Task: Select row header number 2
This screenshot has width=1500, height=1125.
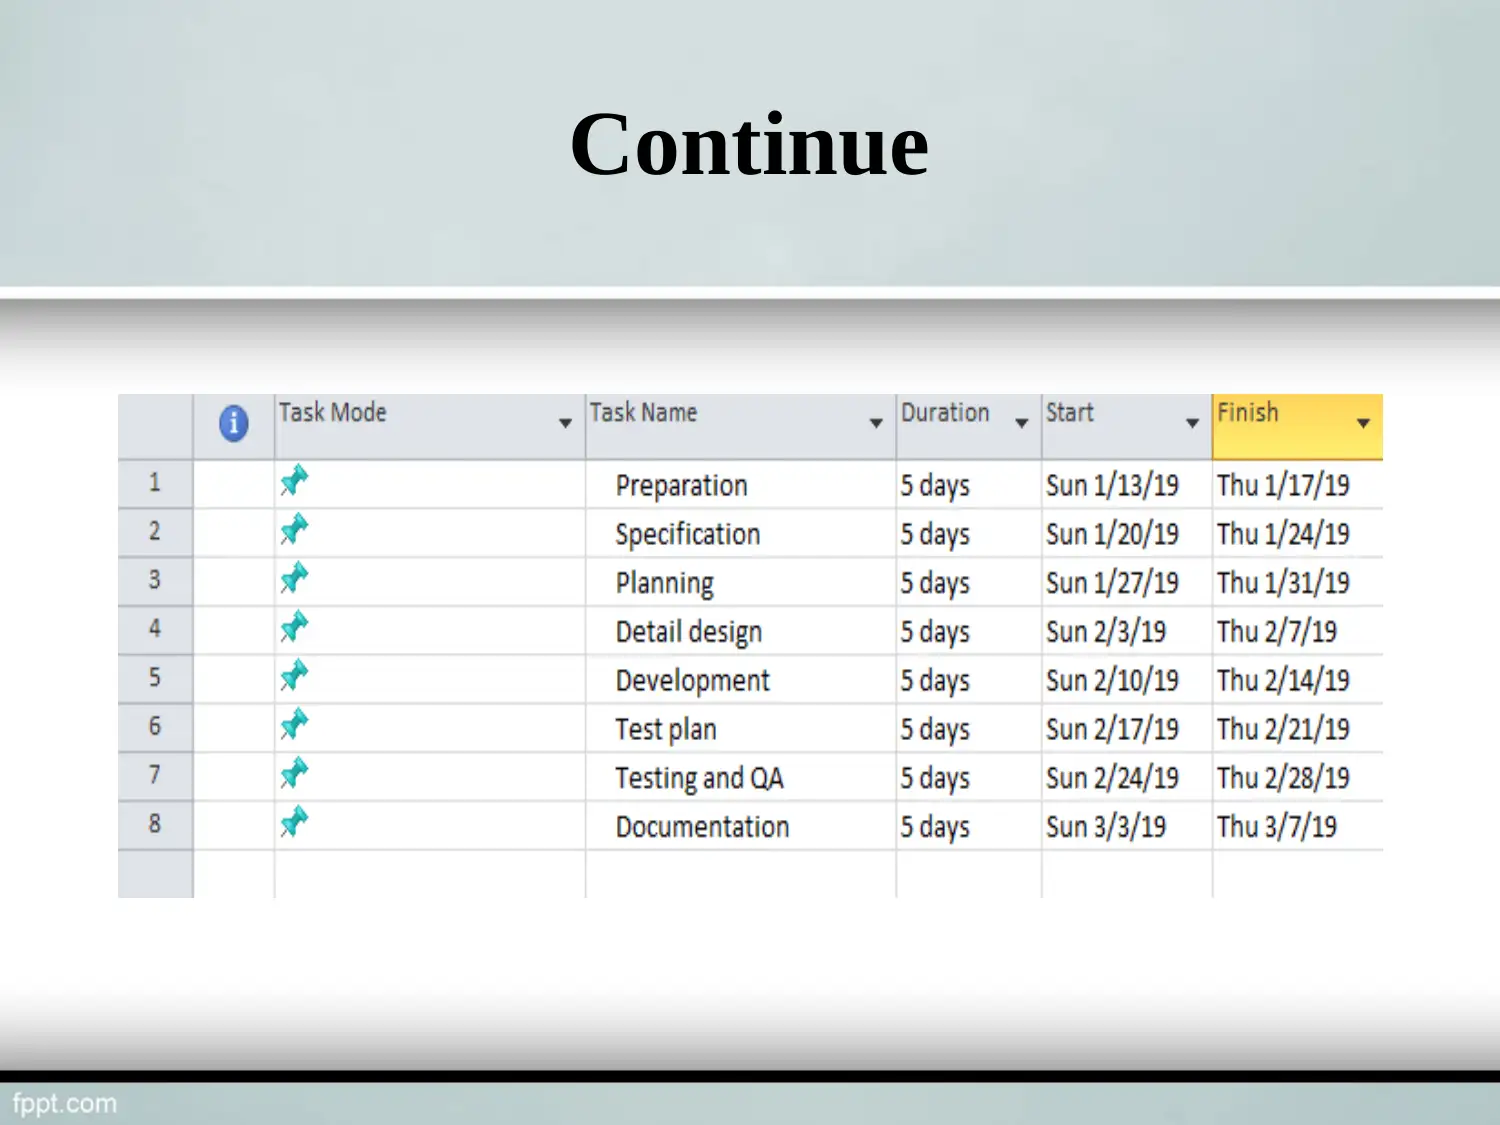Action: pos(155,533)
